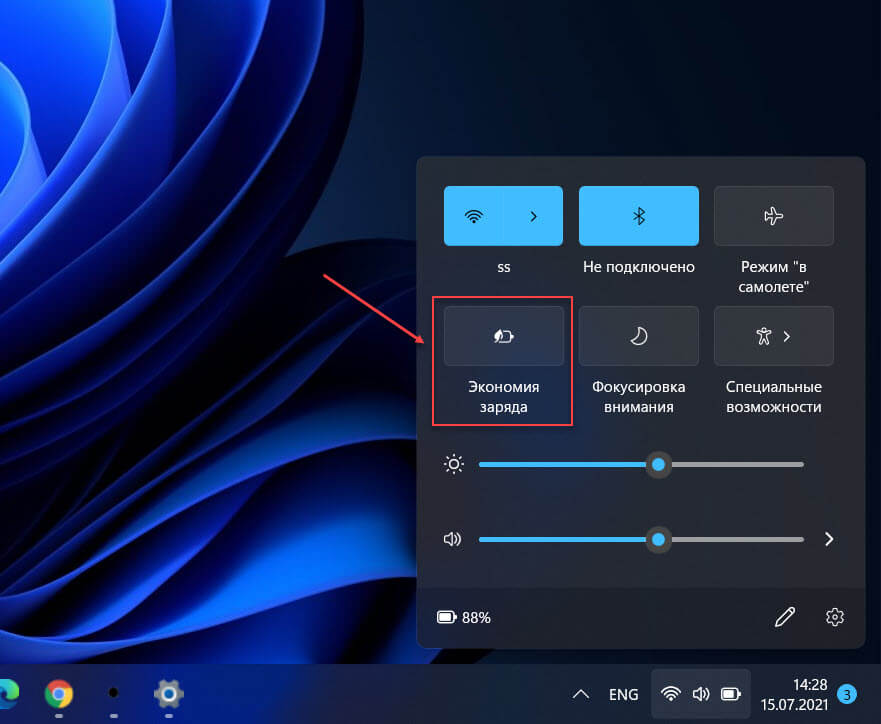The width and height of the screenshot is (881, 724).
Task: Open Google Chrome from taskbar
Action: (59, 694)
